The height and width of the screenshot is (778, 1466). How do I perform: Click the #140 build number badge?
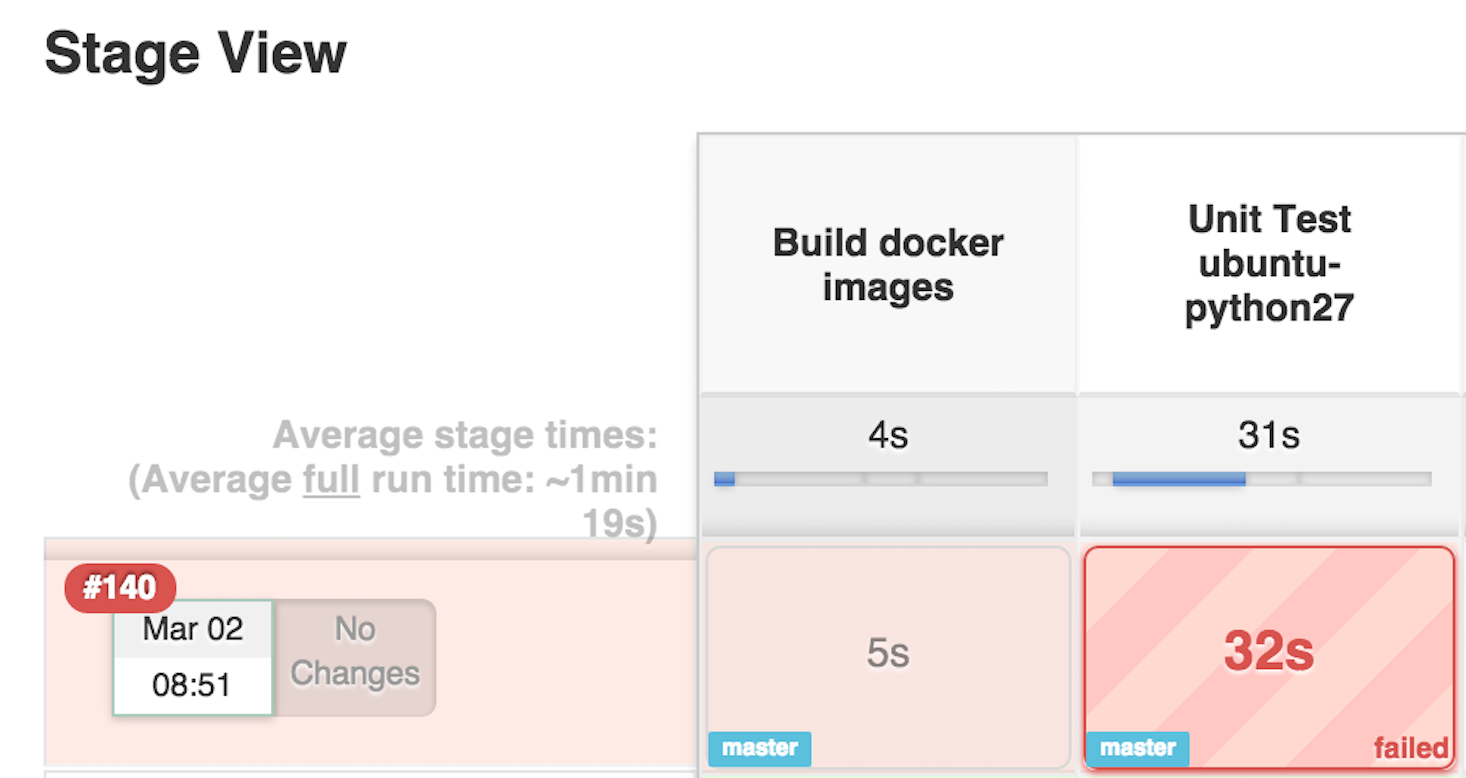click(120, 588)
